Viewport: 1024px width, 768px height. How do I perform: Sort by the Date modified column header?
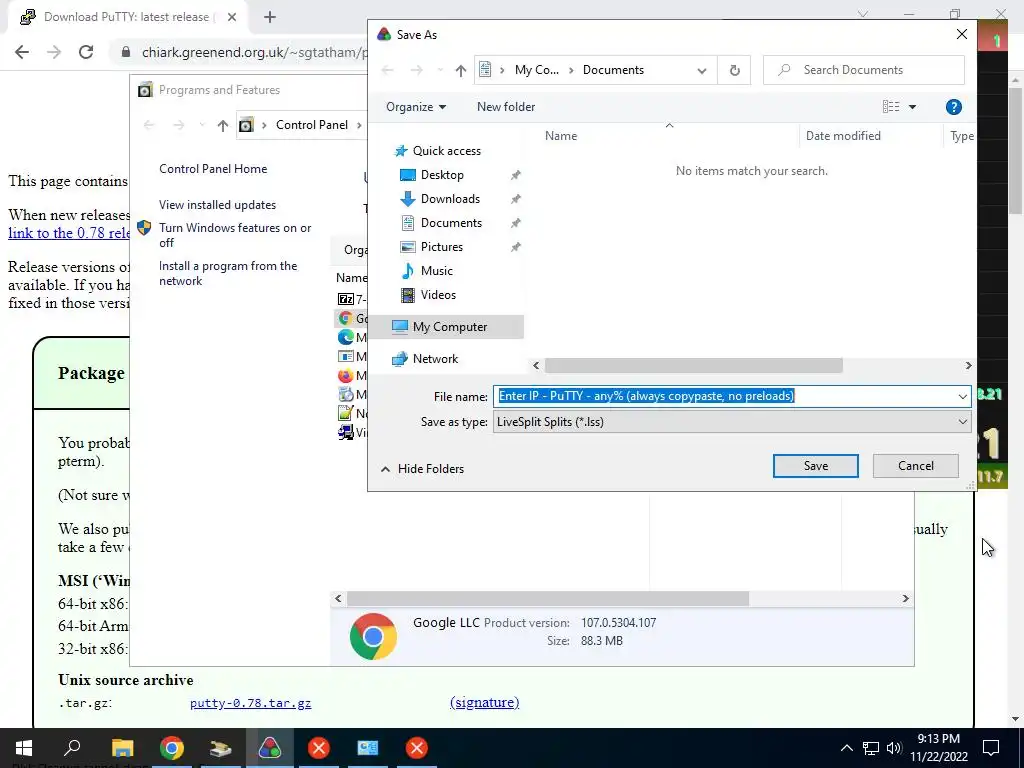(842, 136)
